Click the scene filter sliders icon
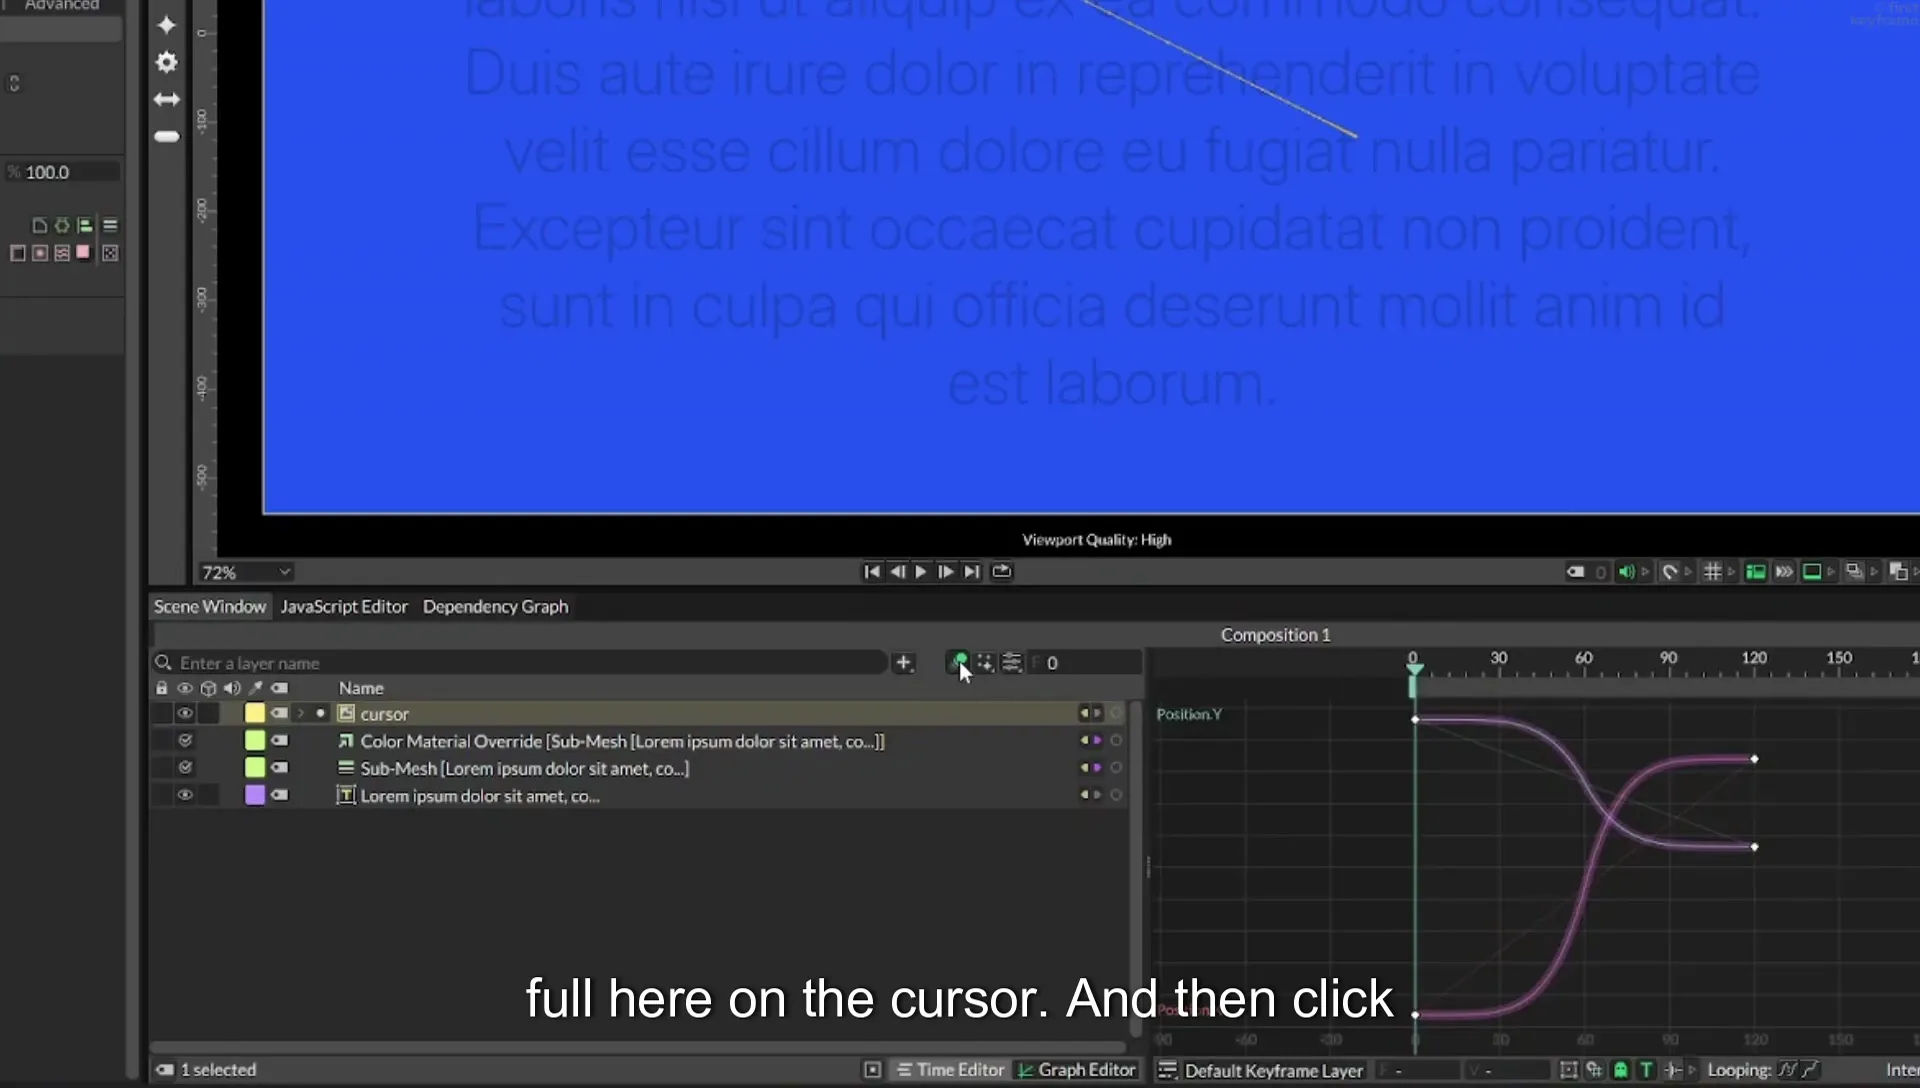 point(1012,663)
